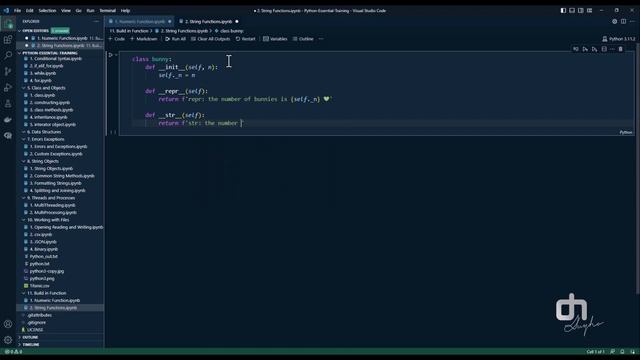The image size is (640, 360).
Task: Change cell language mode Python label
Action: click(625, 132)
